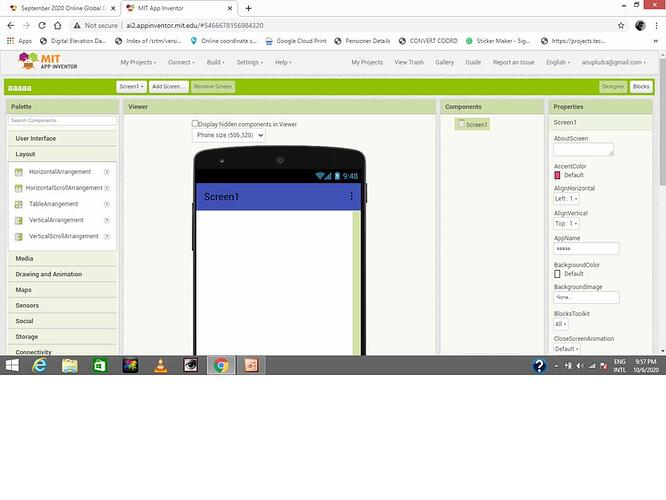666x500 pixels.
Task: Open the View Trash link
Action: [x=409, y=62]
